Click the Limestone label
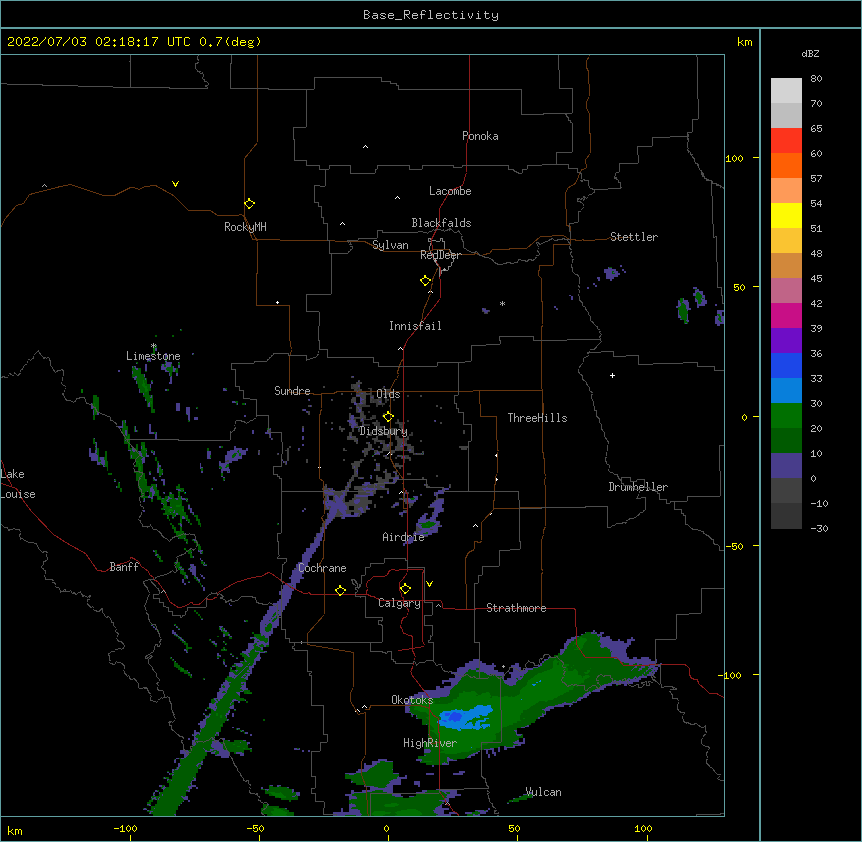 pos(153,356)
